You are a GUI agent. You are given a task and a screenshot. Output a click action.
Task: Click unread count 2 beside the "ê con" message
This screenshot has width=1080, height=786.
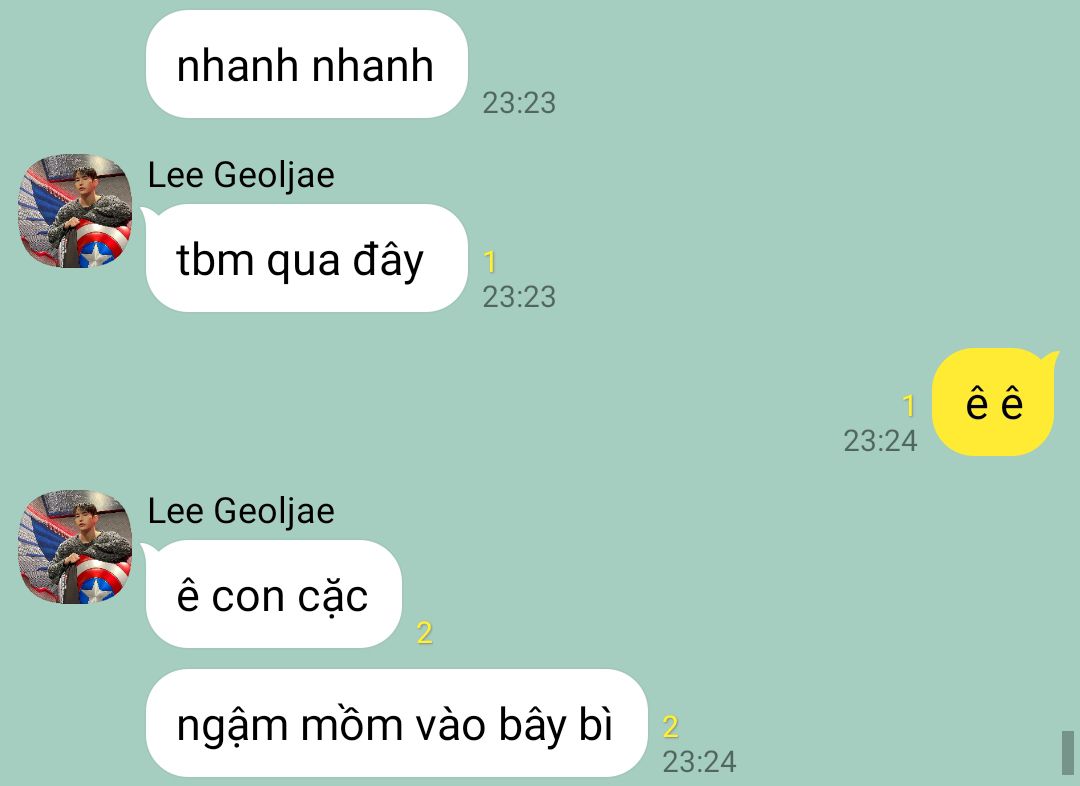click(x=424, y=632)
